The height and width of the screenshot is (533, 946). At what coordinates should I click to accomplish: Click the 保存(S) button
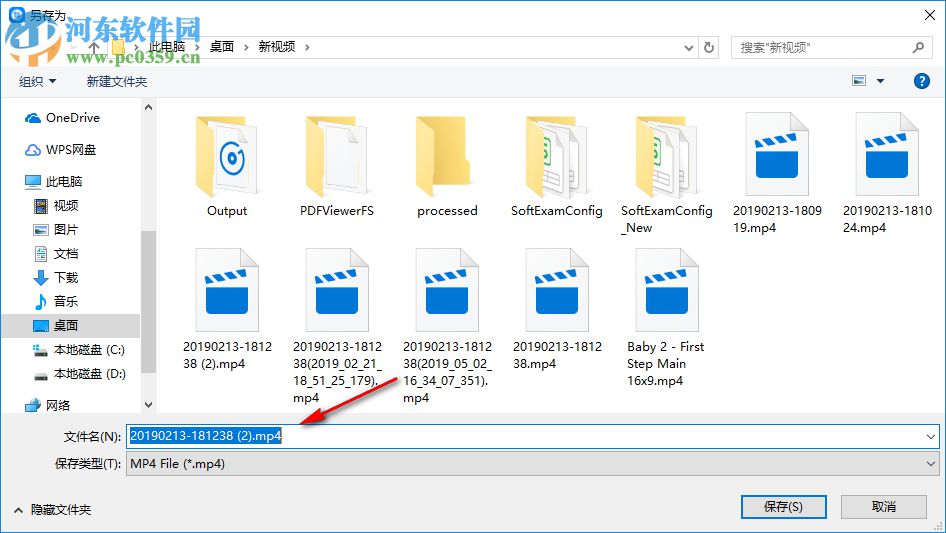(783, 507)
